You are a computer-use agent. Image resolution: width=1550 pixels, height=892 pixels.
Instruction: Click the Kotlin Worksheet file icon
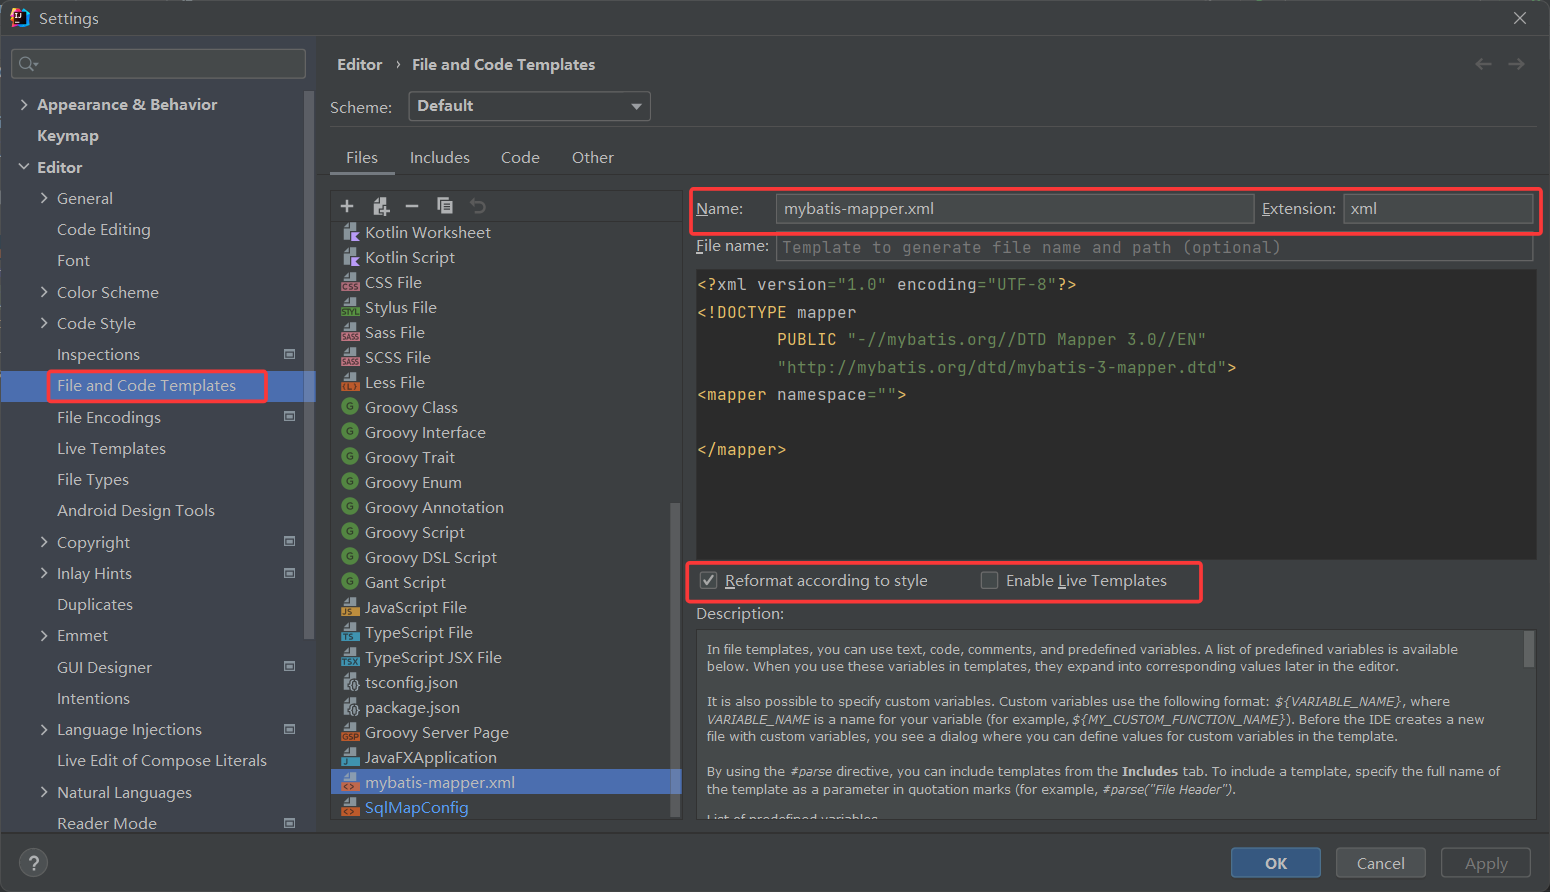point(351,232)
